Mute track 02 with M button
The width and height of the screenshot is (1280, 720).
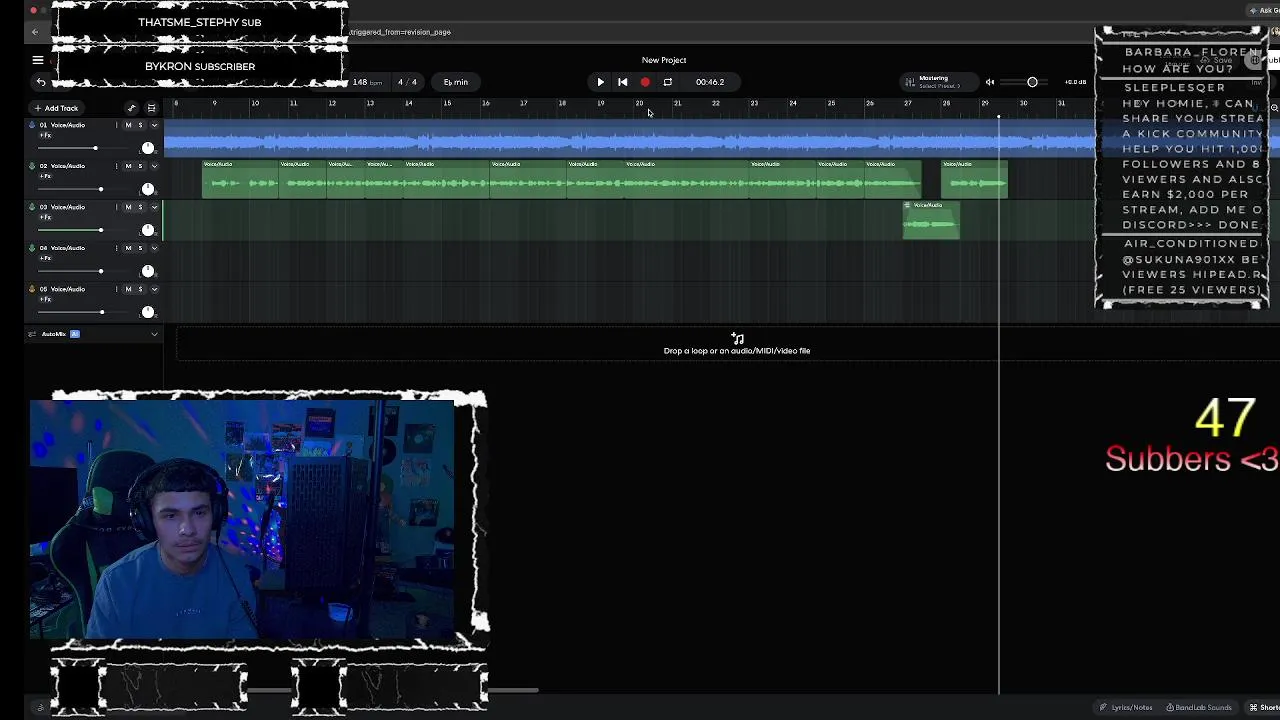128,166
